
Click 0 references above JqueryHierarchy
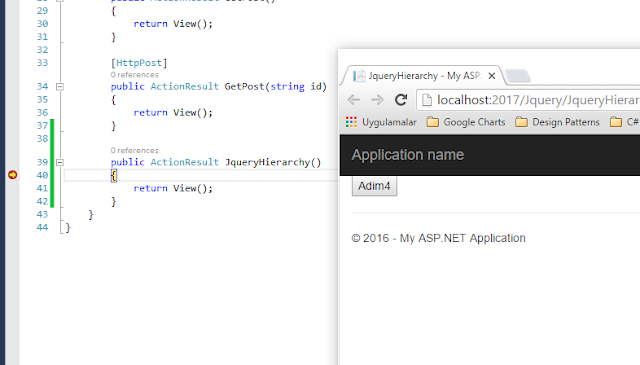tap(134, 150)
